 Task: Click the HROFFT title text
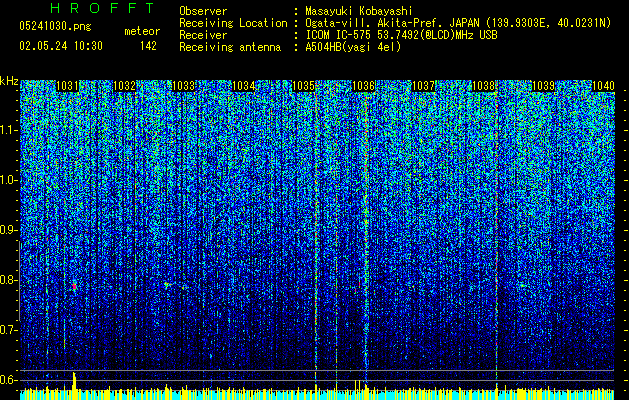(103, 8)
